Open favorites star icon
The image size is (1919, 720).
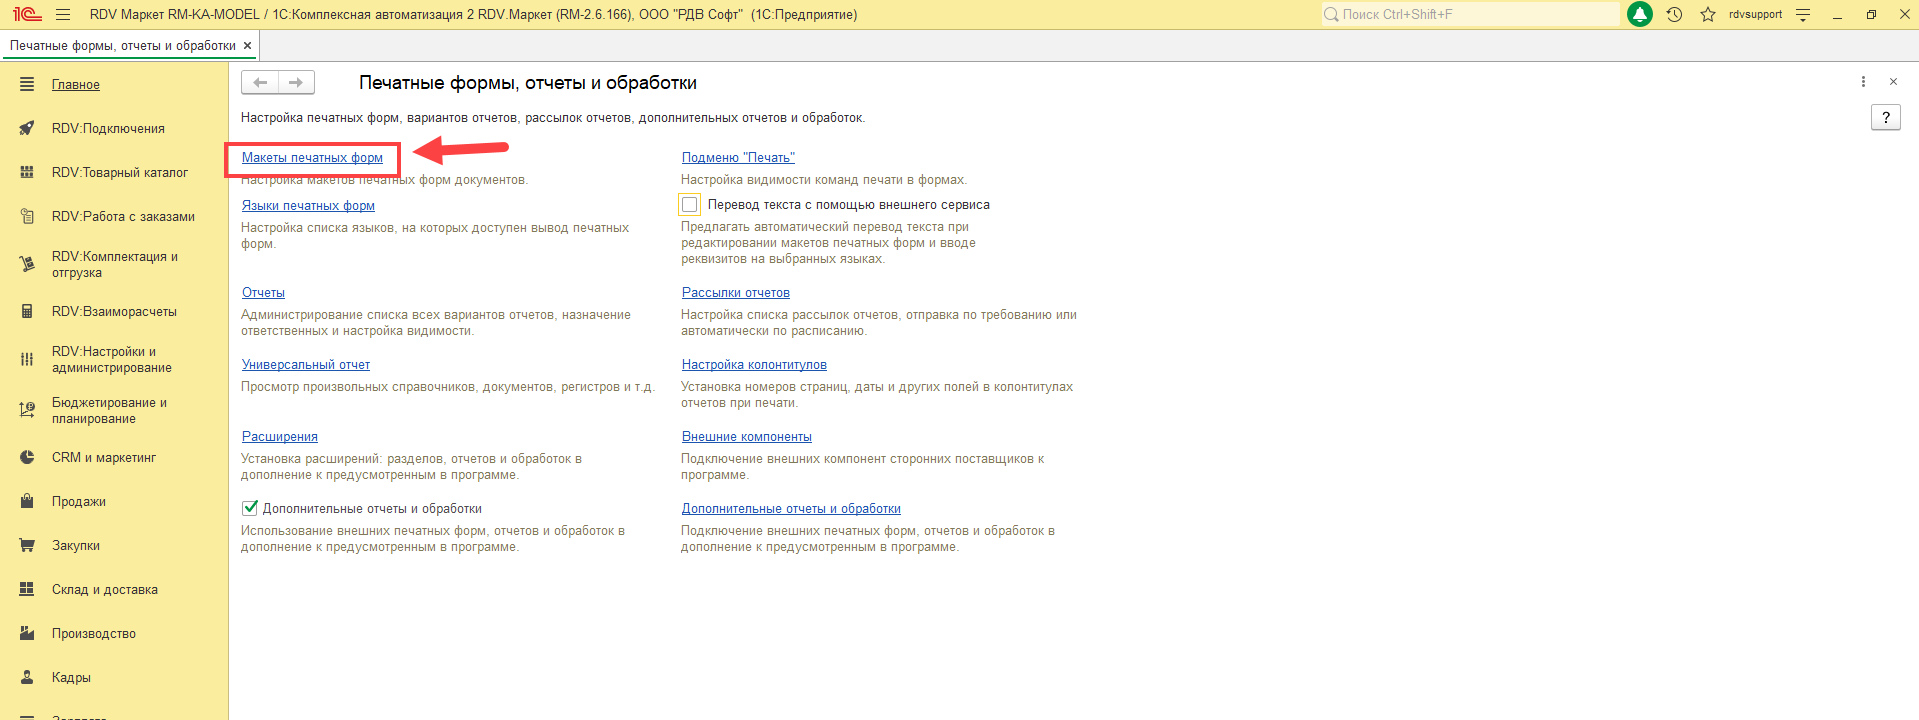[1708, 14]
